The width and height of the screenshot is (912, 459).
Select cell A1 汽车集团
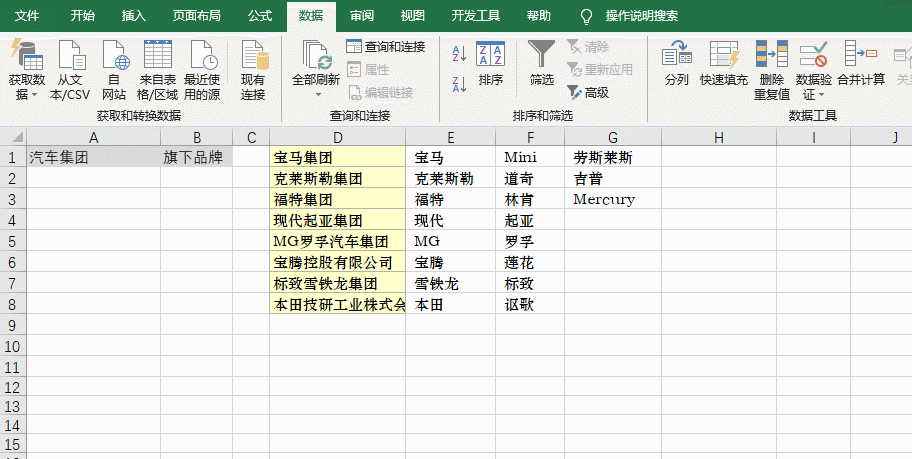[x=94, y=157]
